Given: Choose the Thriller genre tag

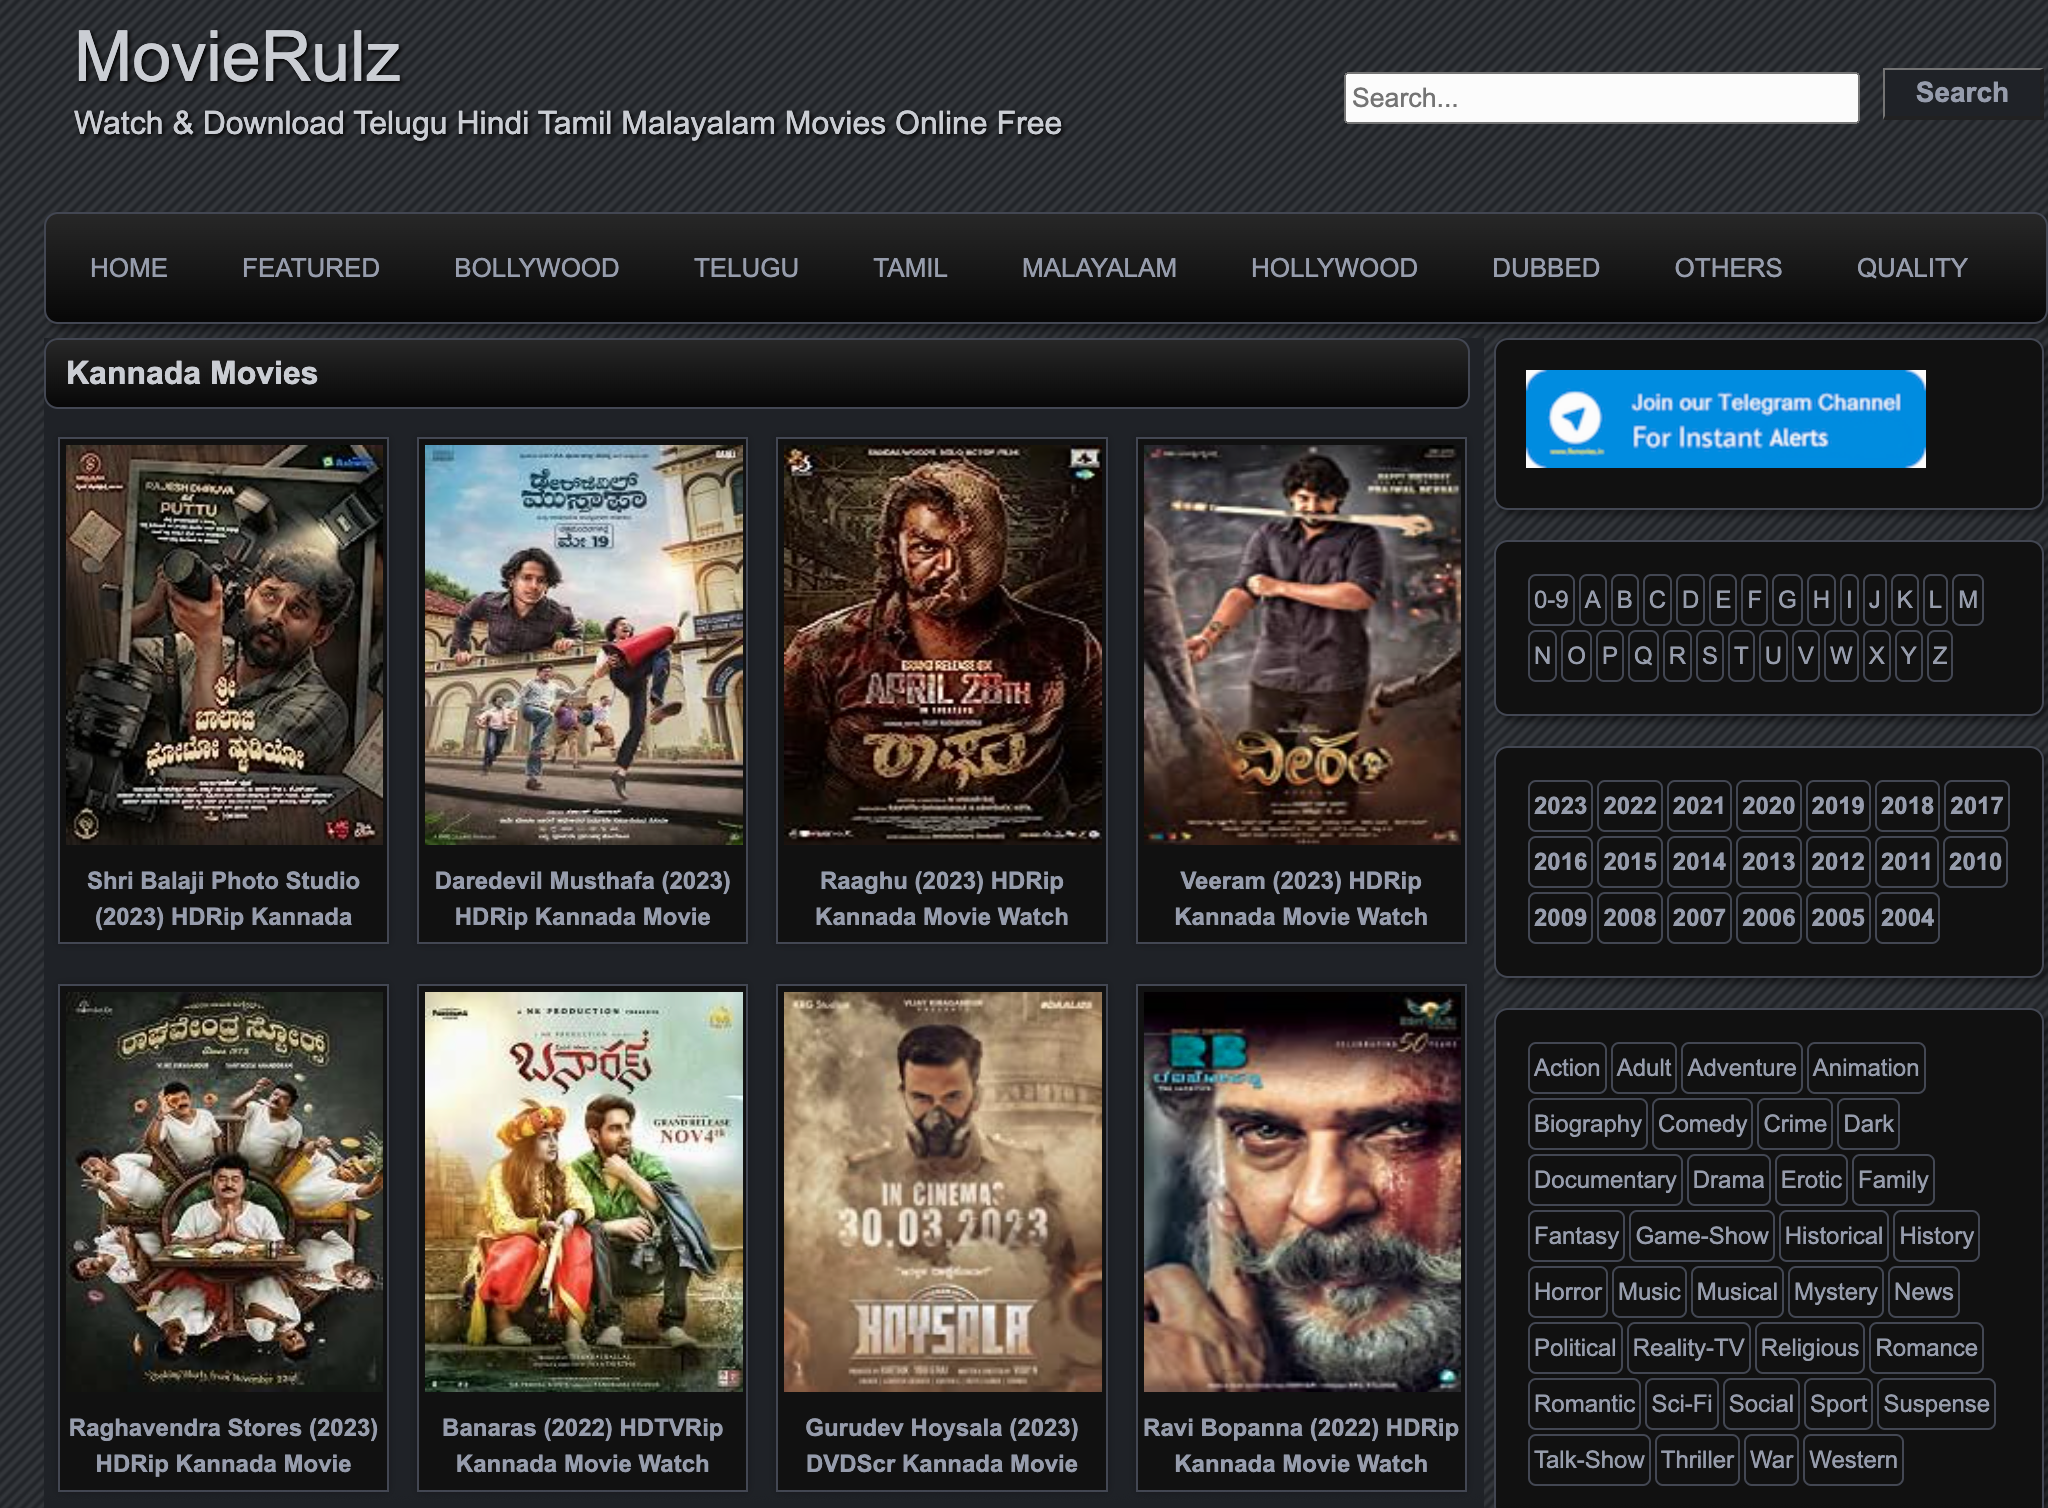Looking at the screenshot, I should (1696, 1460).
